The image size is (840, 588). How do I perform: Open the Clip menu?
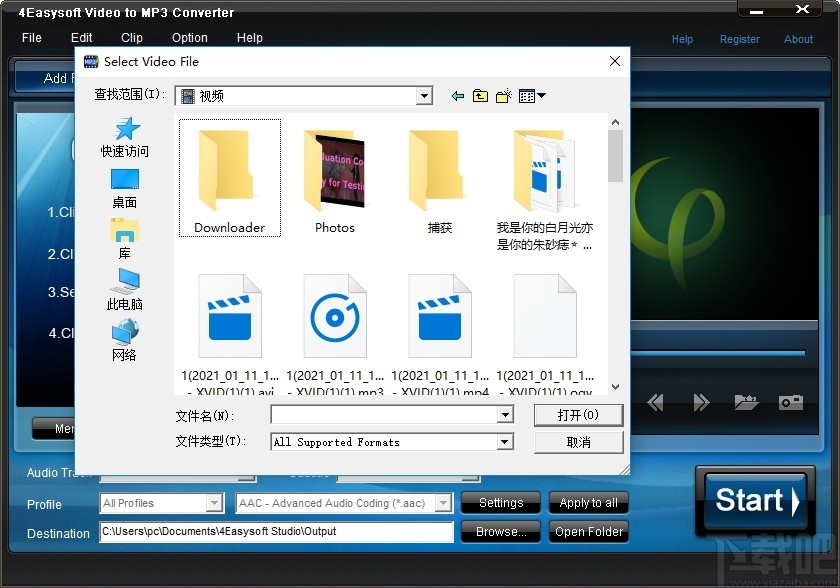[x=131, y=37]
